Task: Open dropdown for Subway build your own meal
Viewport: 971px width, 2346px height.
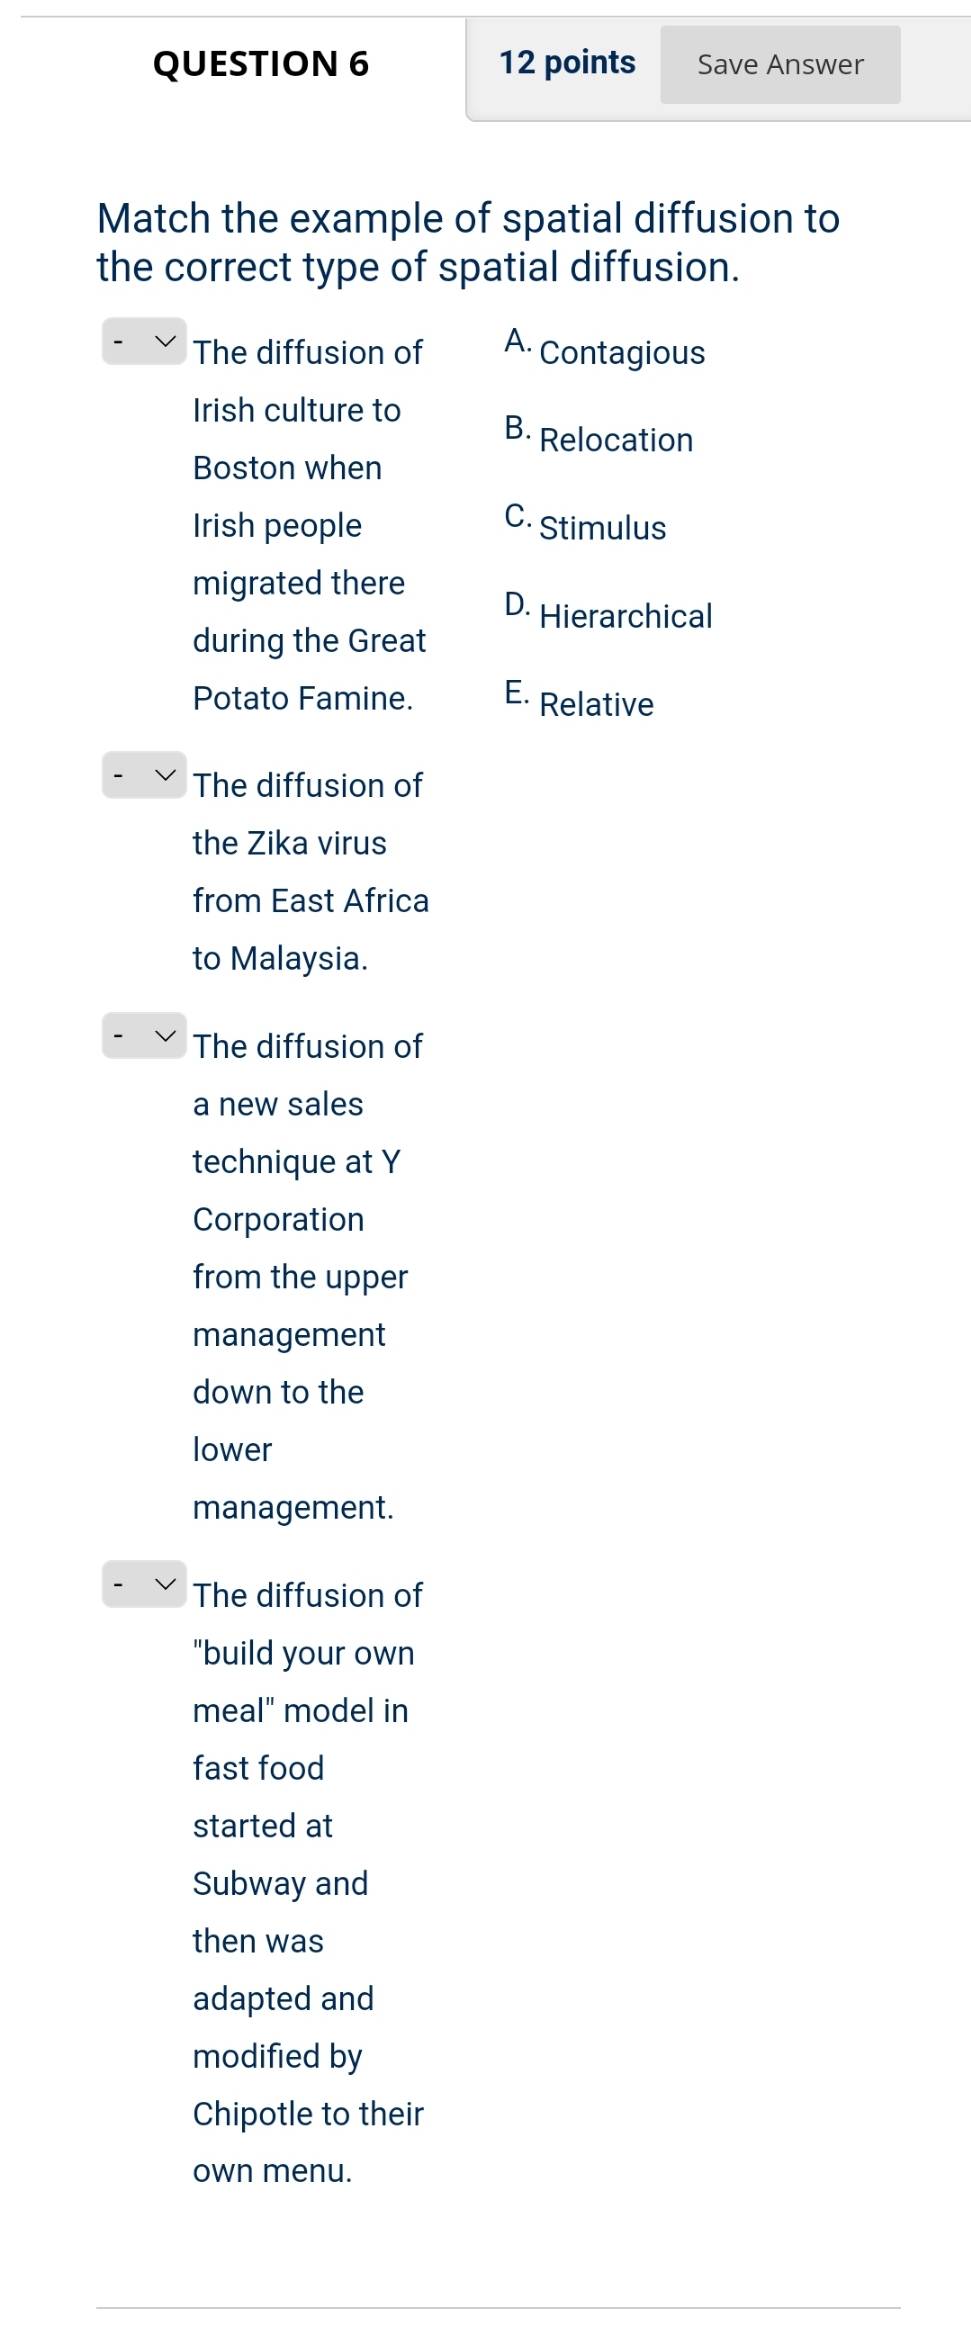Action: (x=144, y=1584)
